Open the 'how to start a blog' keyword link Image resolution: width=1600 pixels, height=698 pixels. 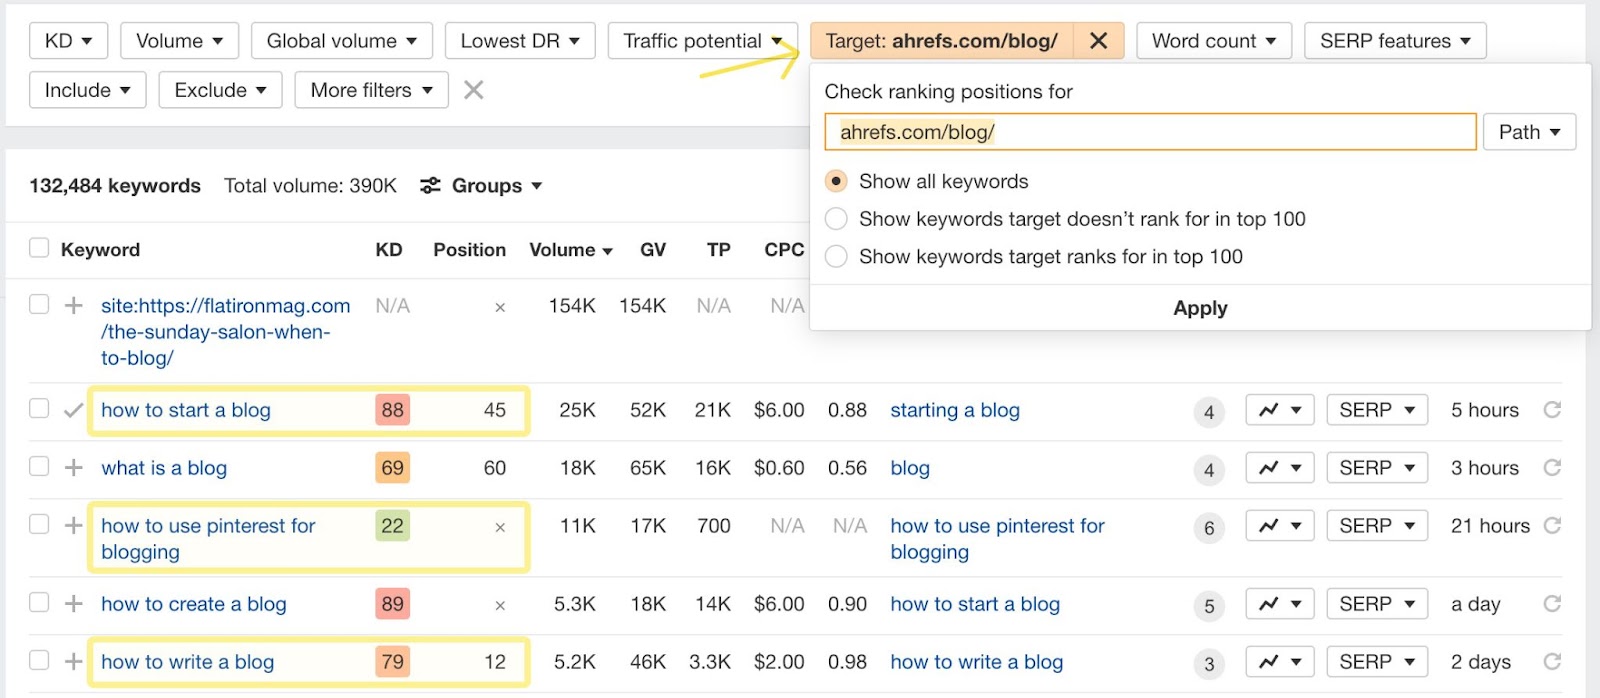[x=186, y=410]
